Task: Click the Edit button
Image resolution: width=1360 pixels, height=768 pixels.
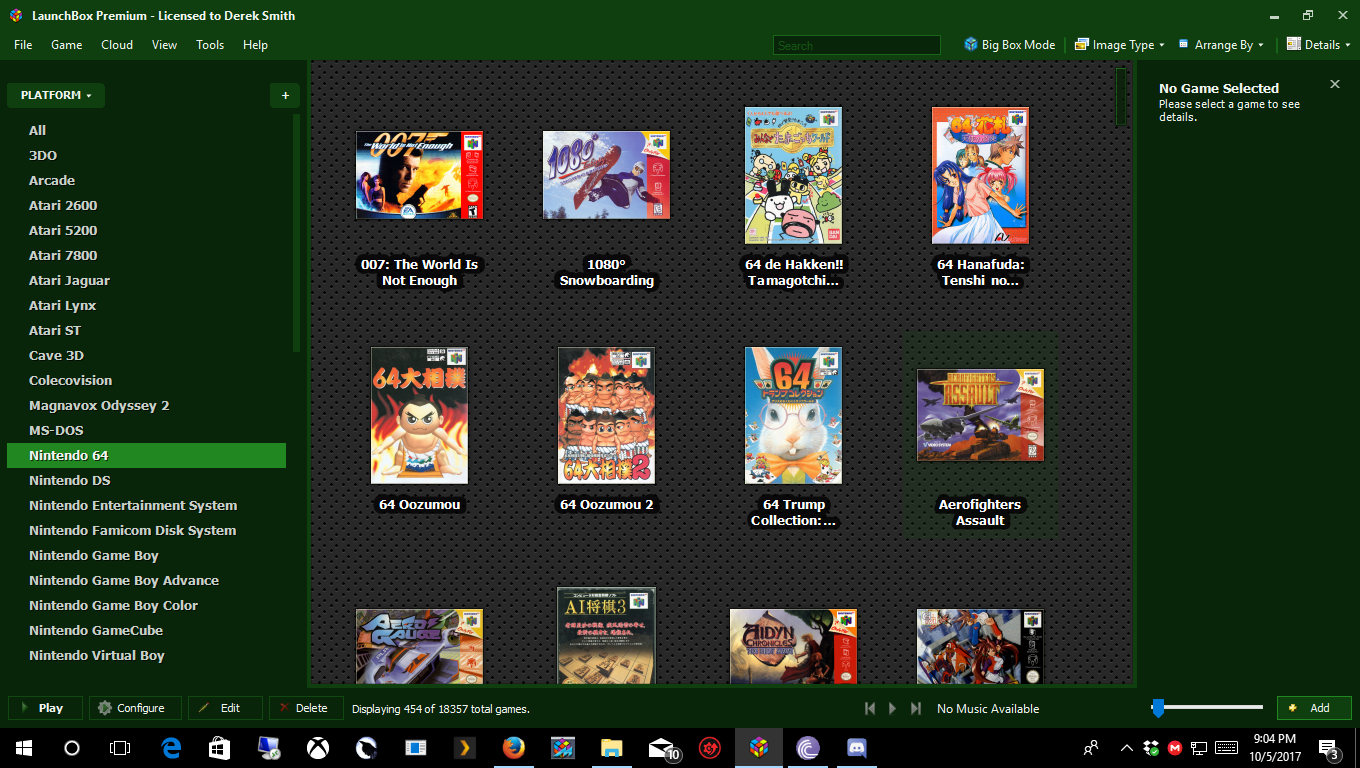Action: 225,708
